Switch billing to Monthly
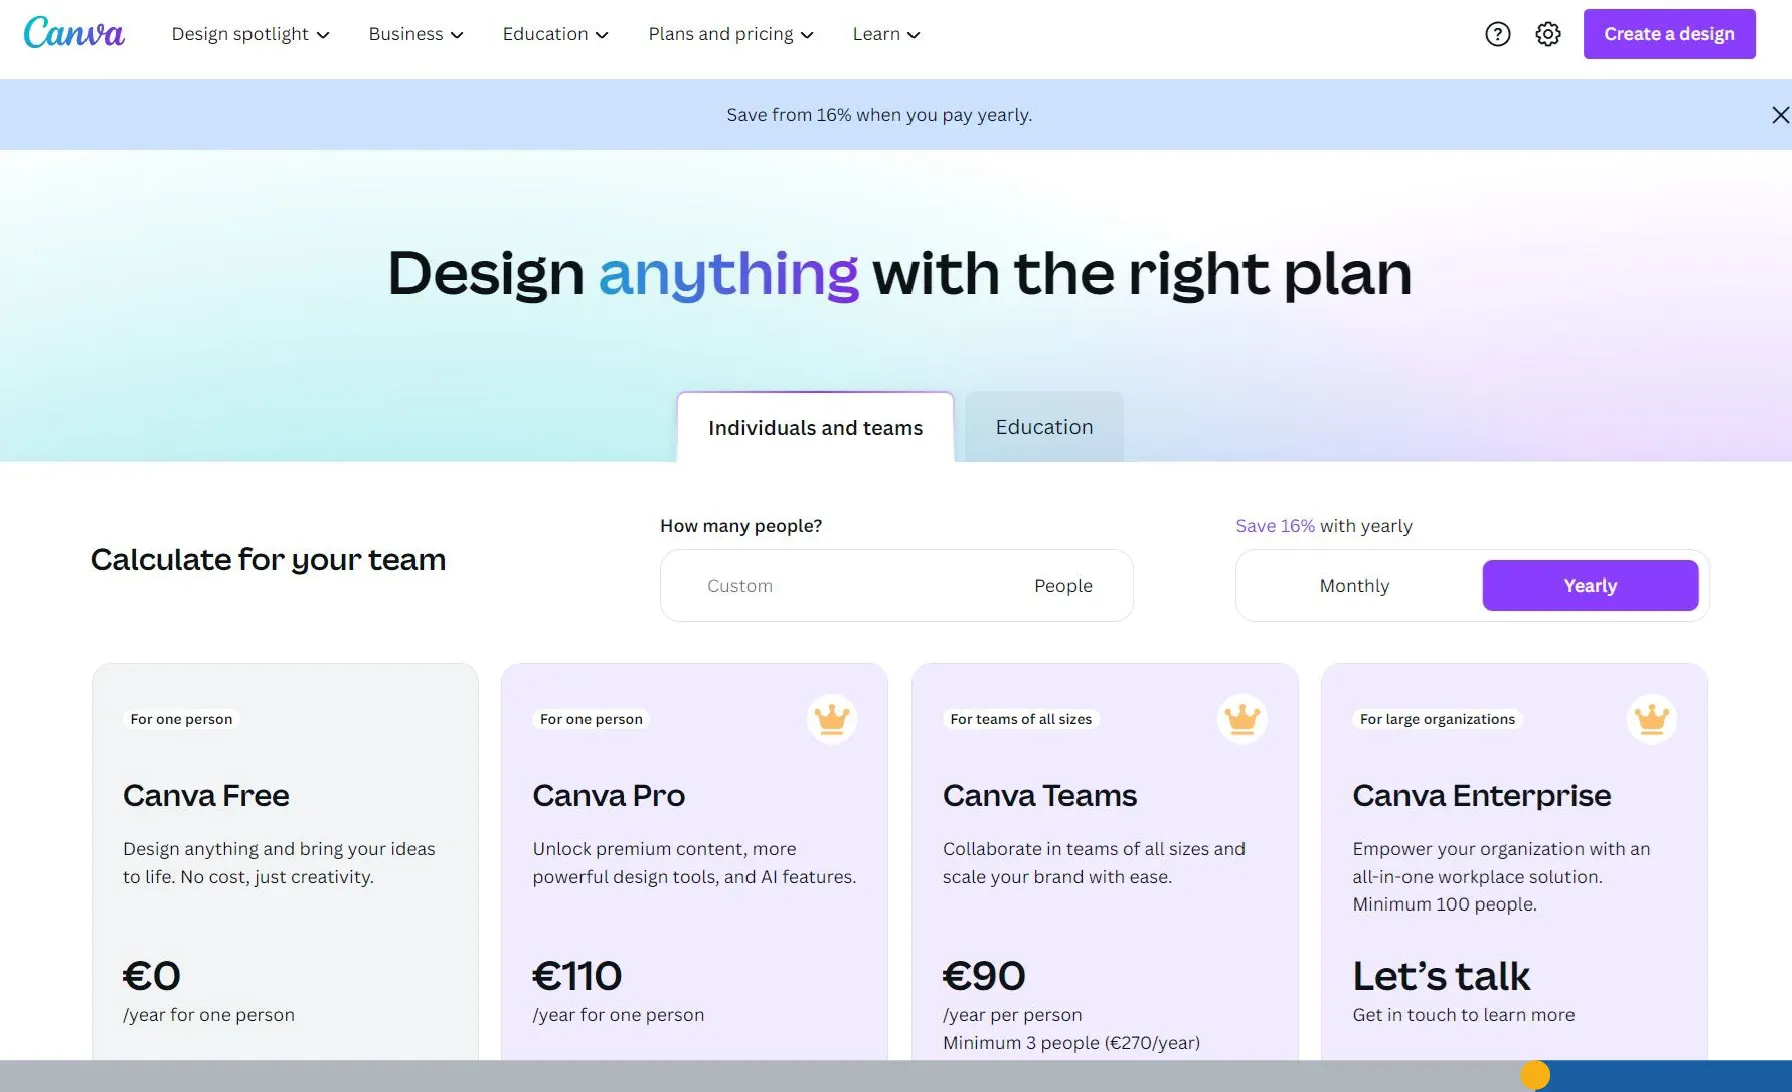 point(1354,586)
